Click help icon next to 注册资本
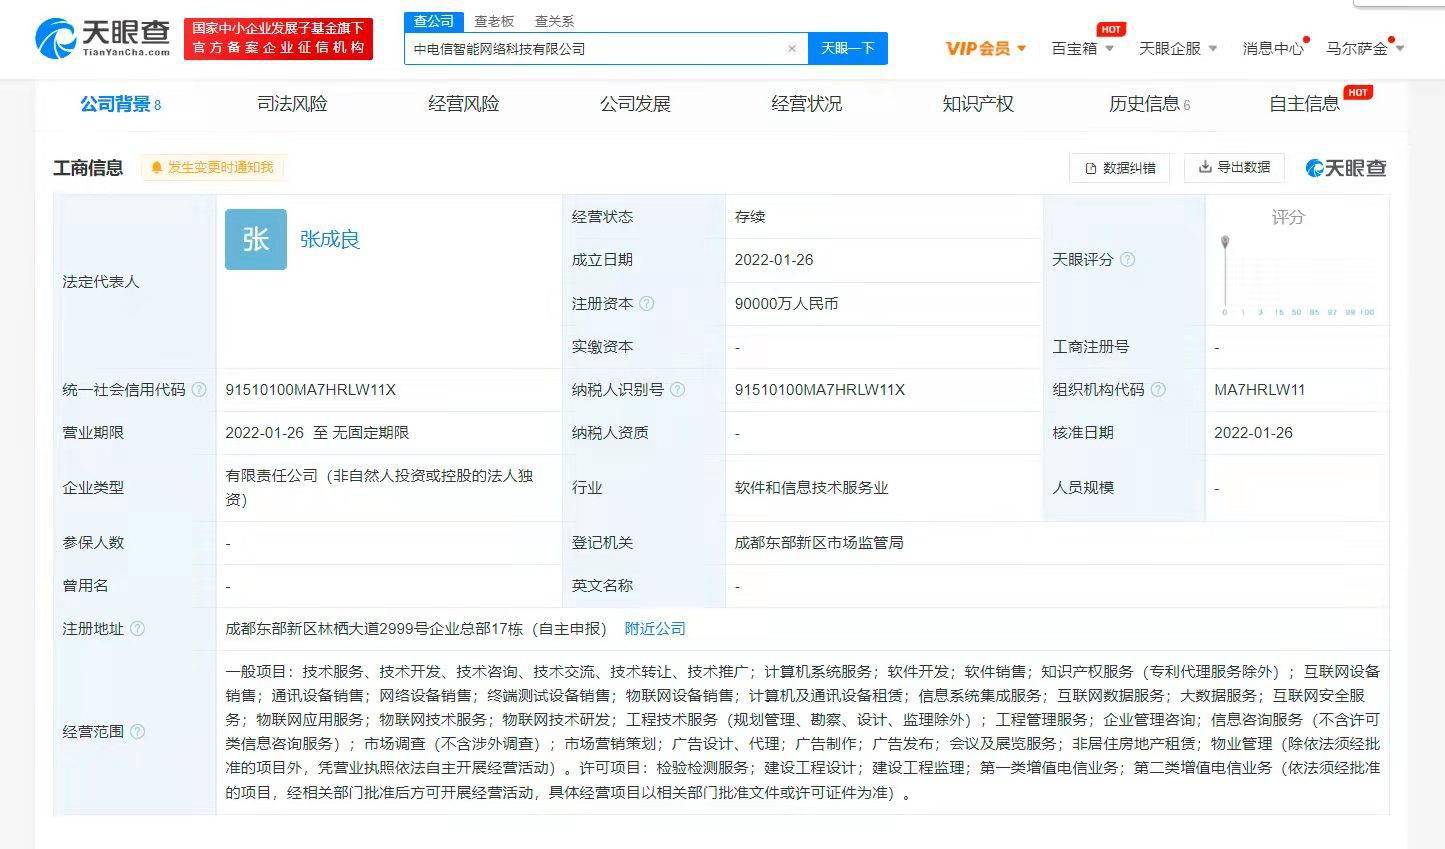 [x=647, y=303]
